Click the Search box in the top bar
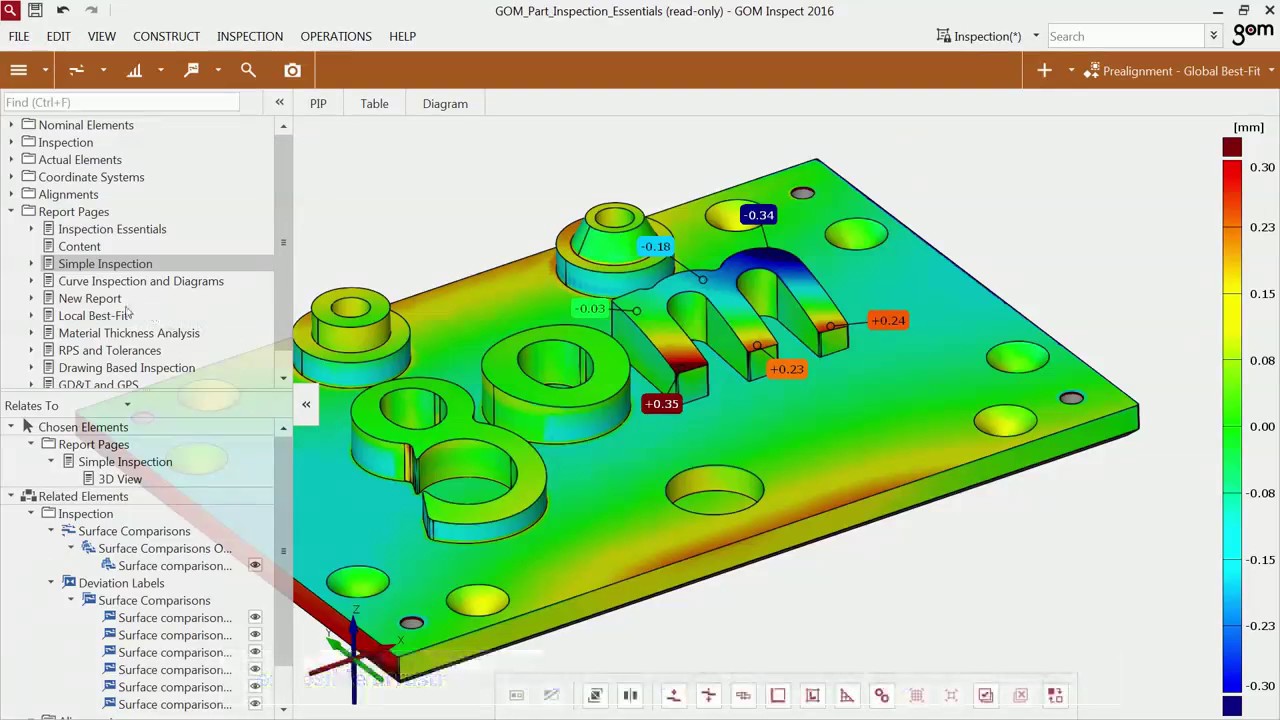Viewport: 1280px width, 720px height. (1125, 36)
